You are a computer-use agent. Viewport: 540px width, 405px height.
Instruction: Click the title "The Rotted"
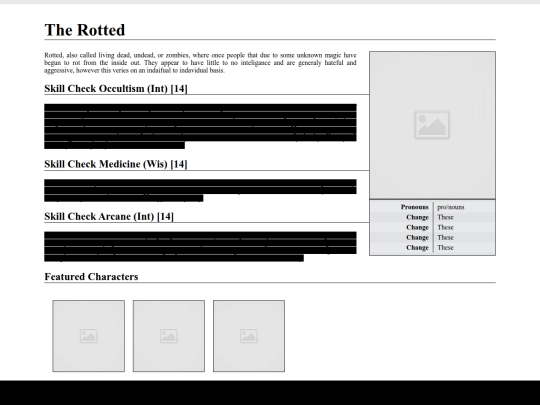pos(85,30)
